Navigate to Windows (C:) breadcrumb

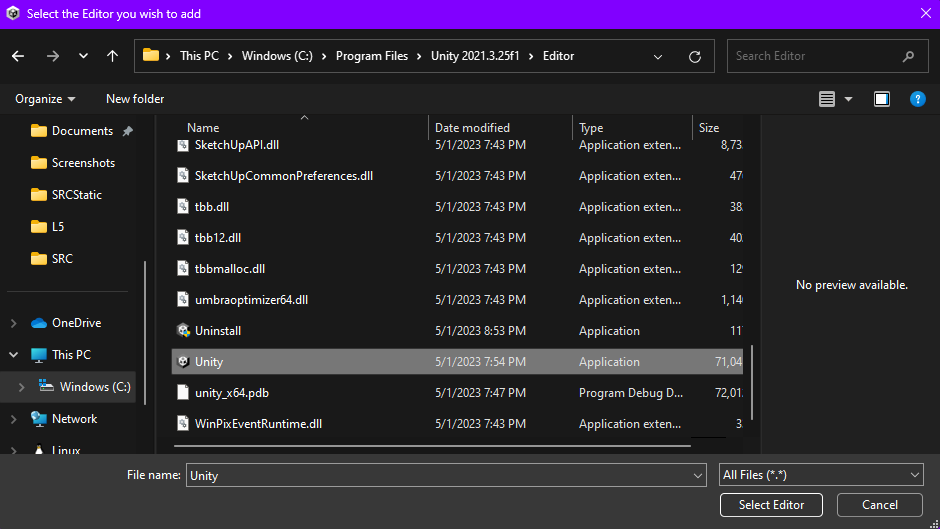point(277,56)
